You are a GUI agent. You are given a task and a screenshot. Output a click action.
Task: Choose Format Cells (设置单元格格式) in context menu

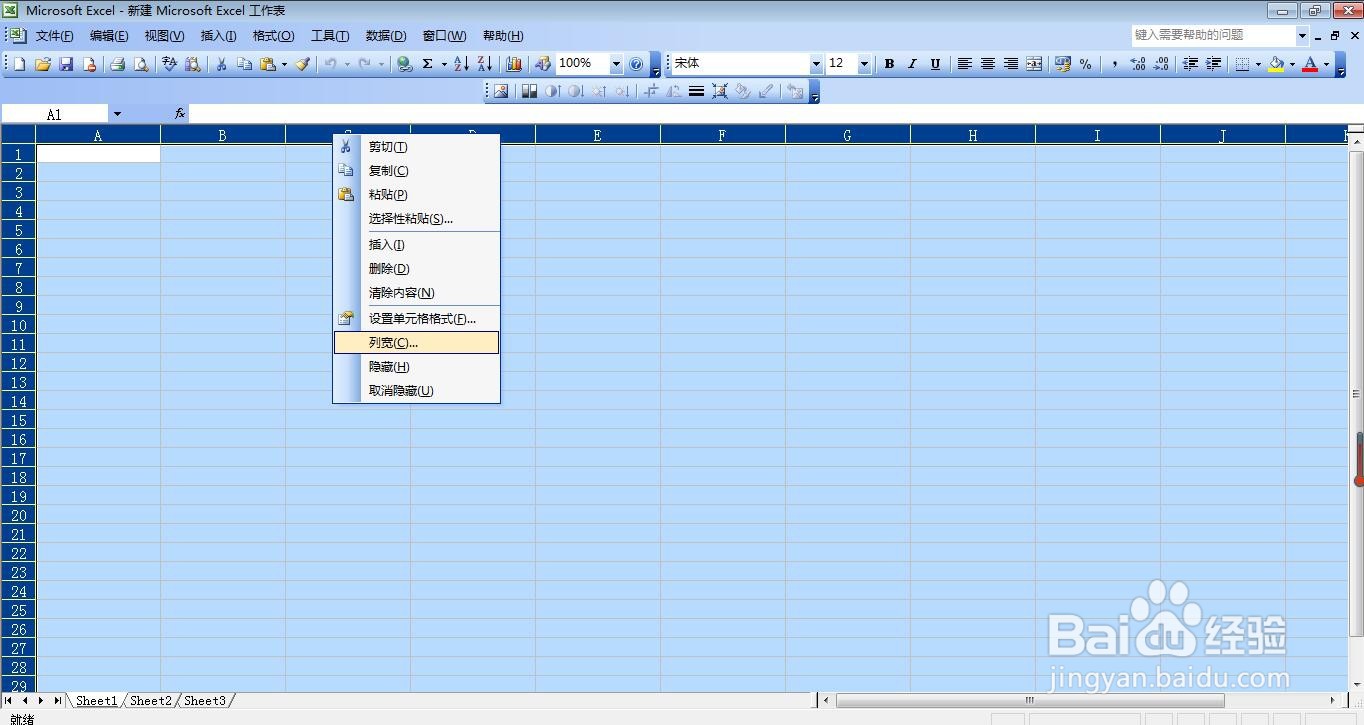(x=416, y=319)
